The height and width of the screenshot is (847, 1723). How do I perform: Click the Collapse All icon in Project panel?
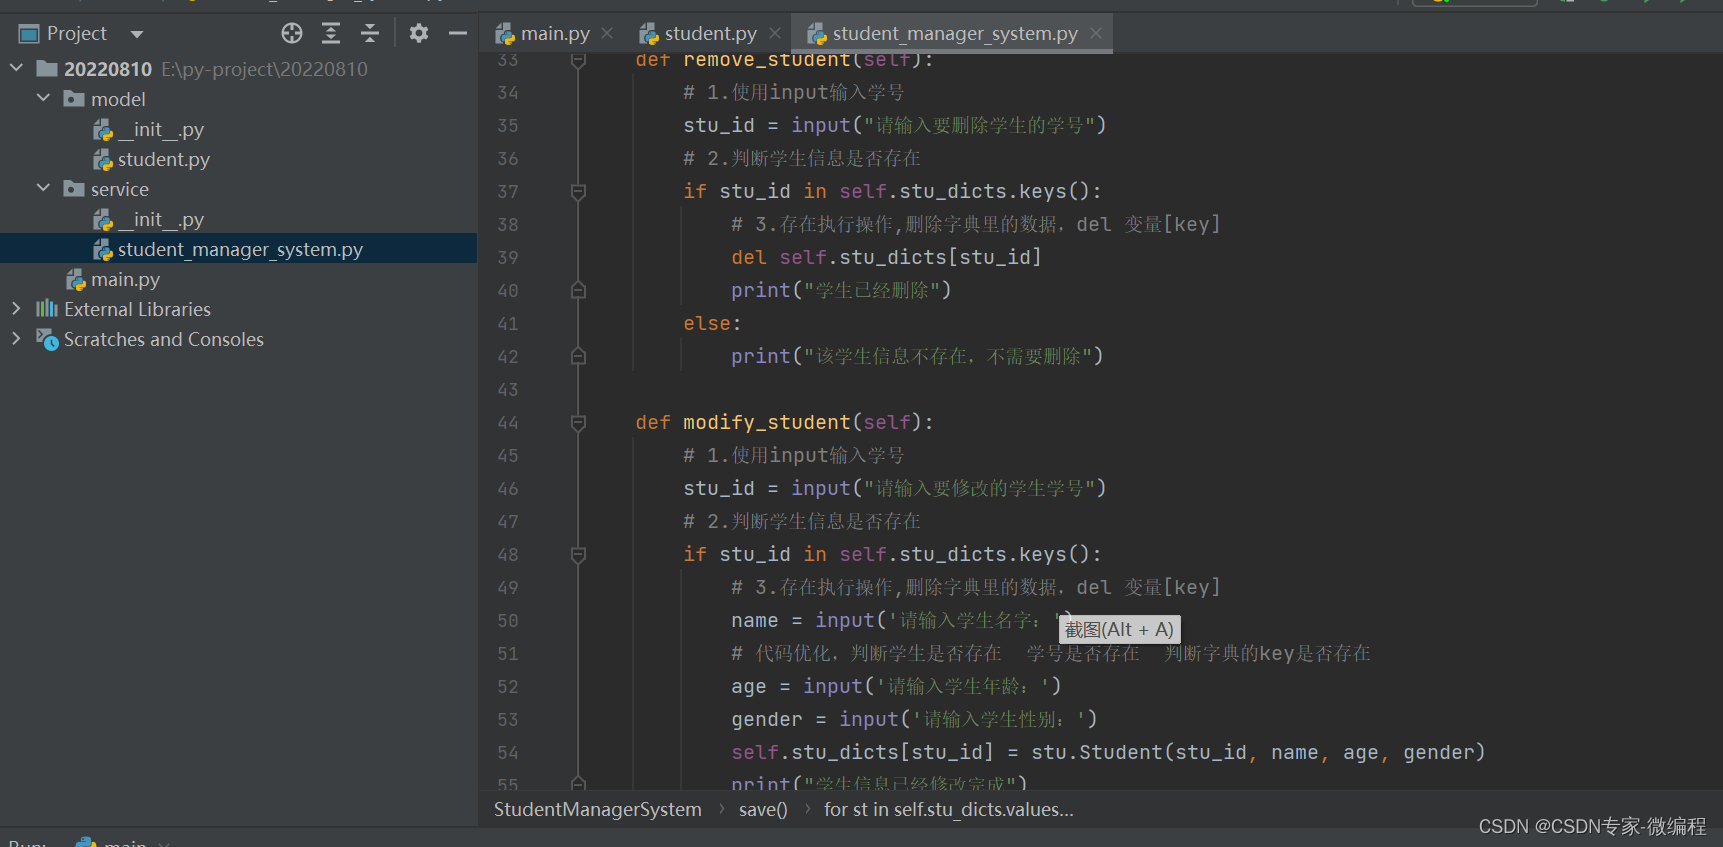click(x=370, y=33)
